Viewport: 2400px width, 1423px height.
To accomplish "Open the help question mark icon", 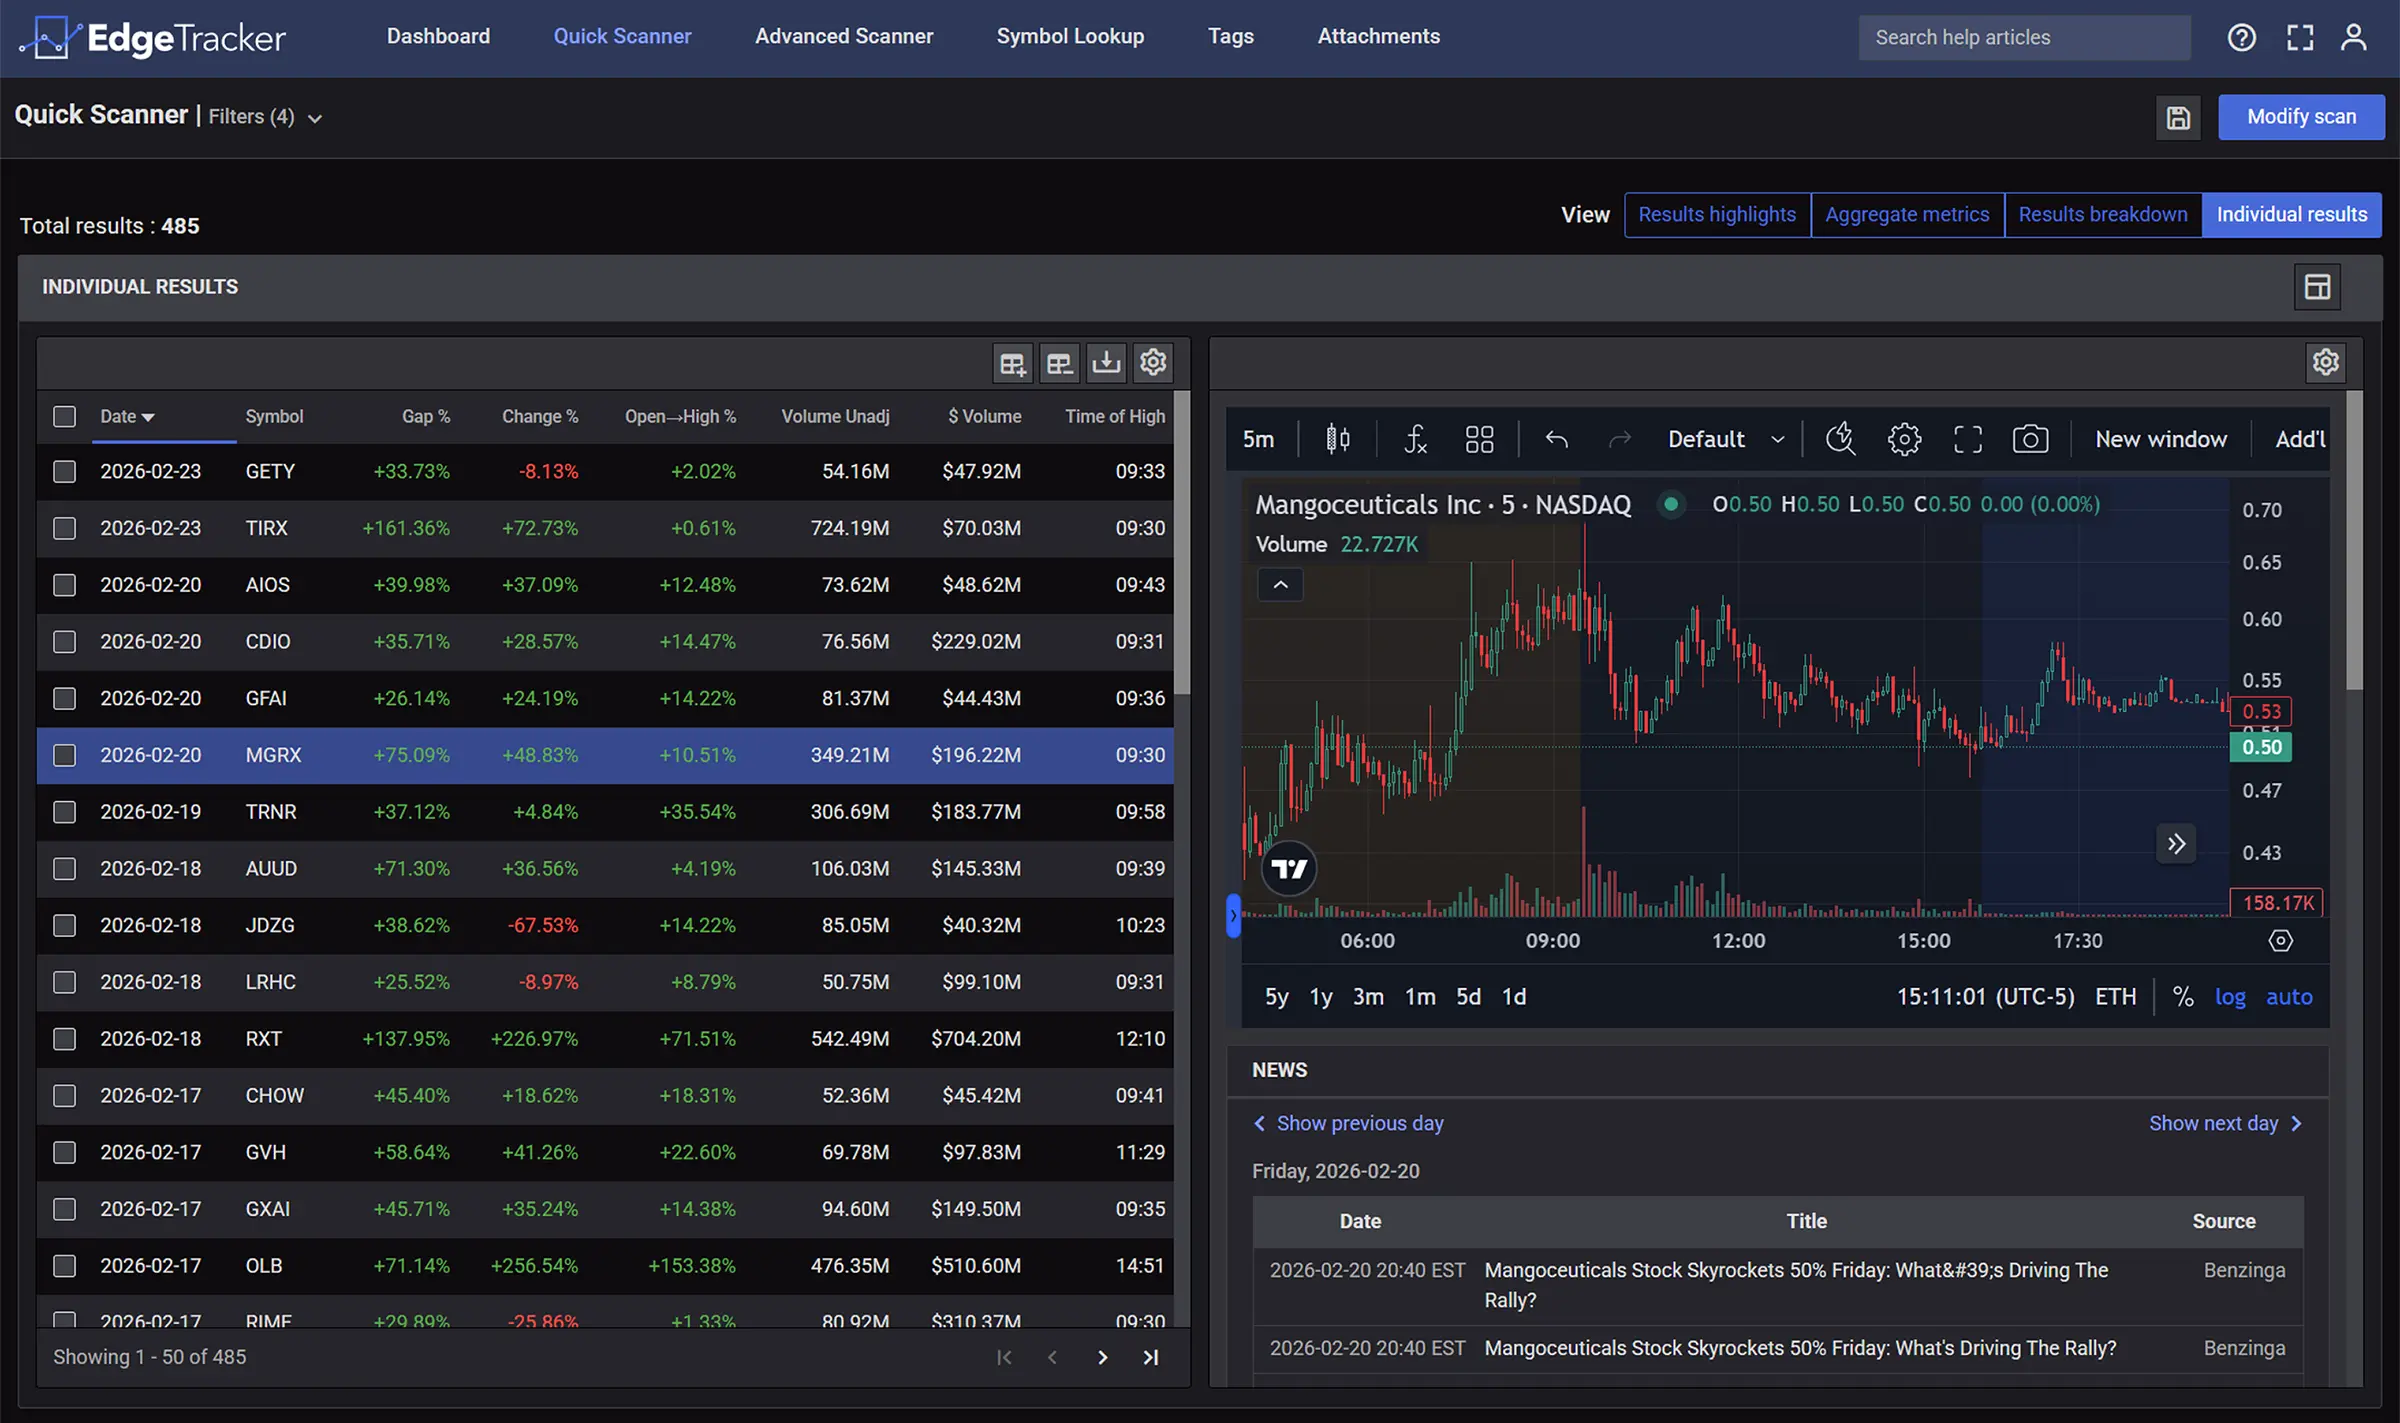I will (x=2241, y=37).
